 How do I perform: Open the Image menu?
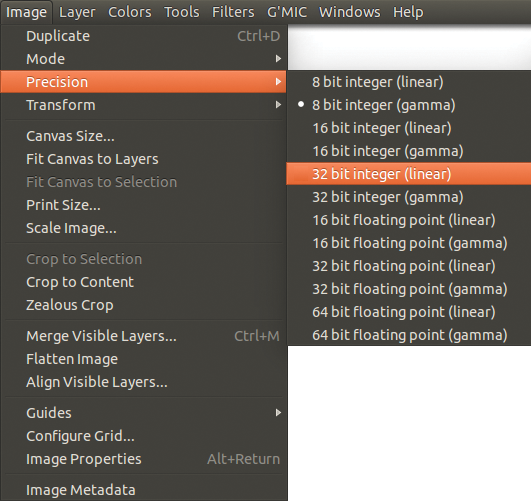(x=26, y=12)
